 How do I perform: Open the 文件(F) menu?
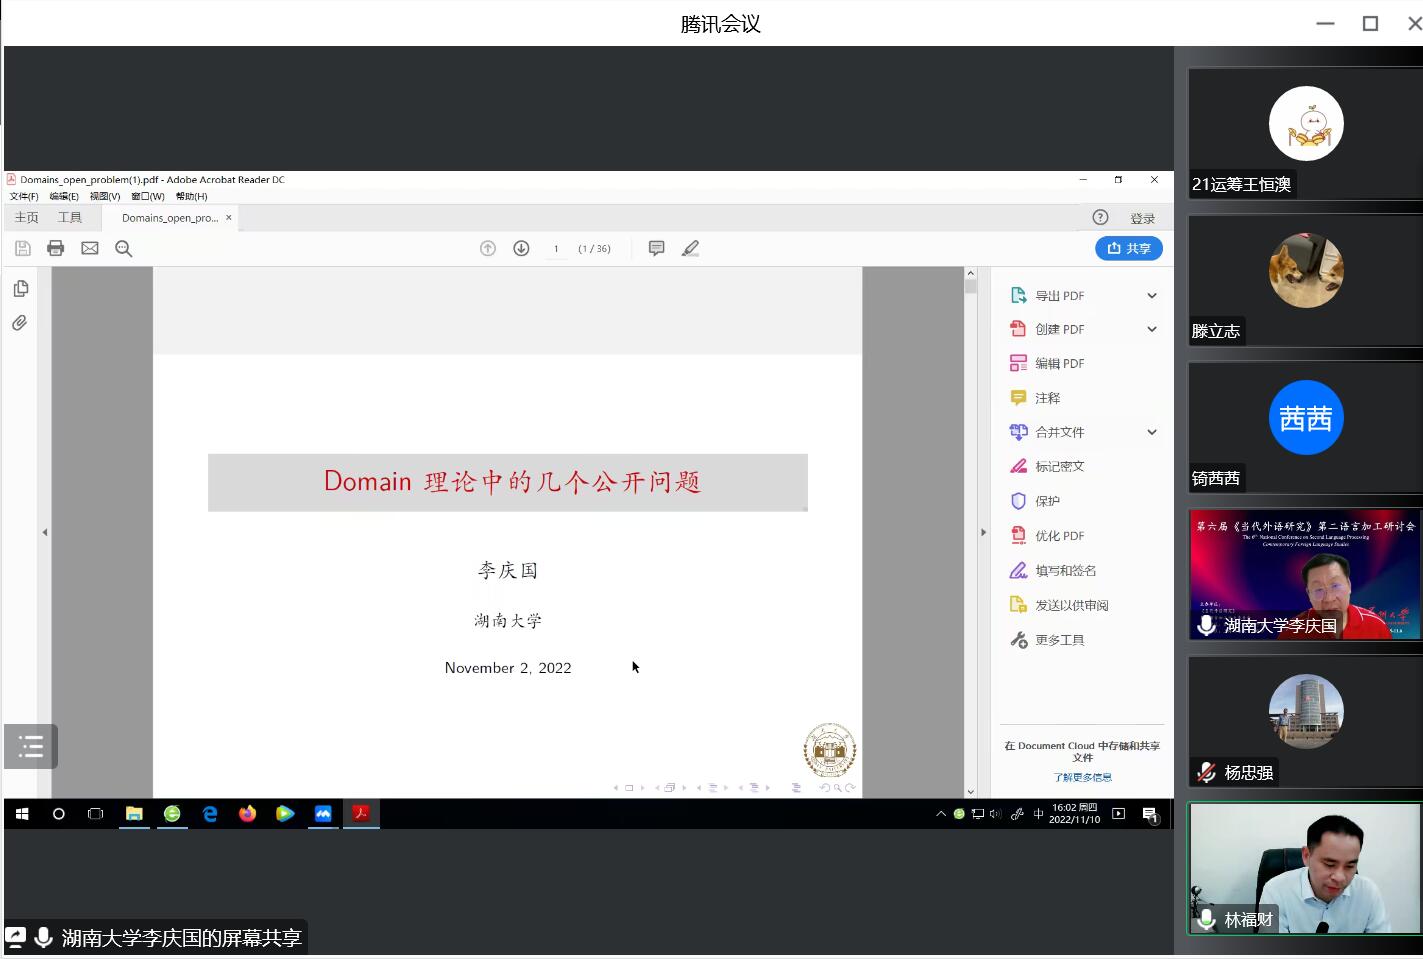24,196
